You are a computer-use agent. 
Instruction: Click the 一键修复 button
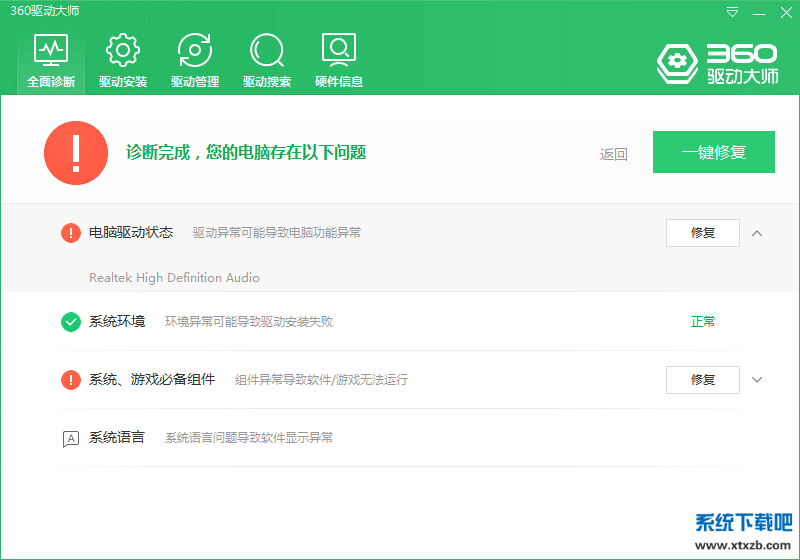click(714, 152)
